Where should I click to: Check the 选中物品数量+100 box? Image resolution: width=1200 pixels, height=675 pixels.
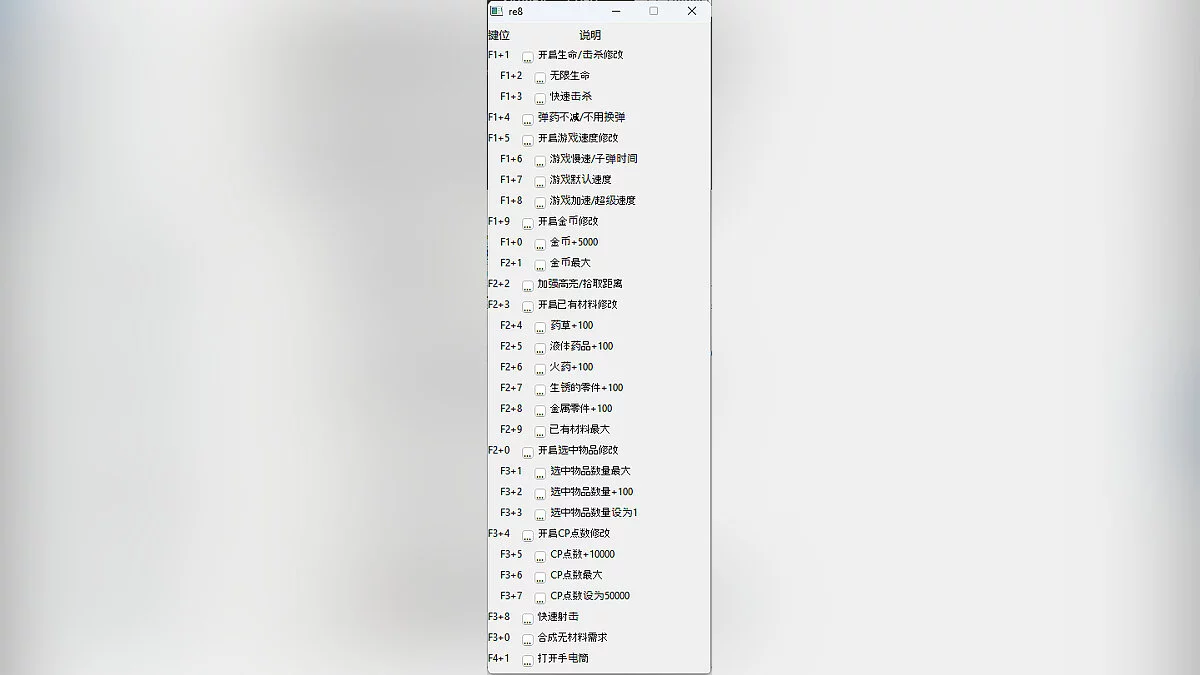click(540, 494)
